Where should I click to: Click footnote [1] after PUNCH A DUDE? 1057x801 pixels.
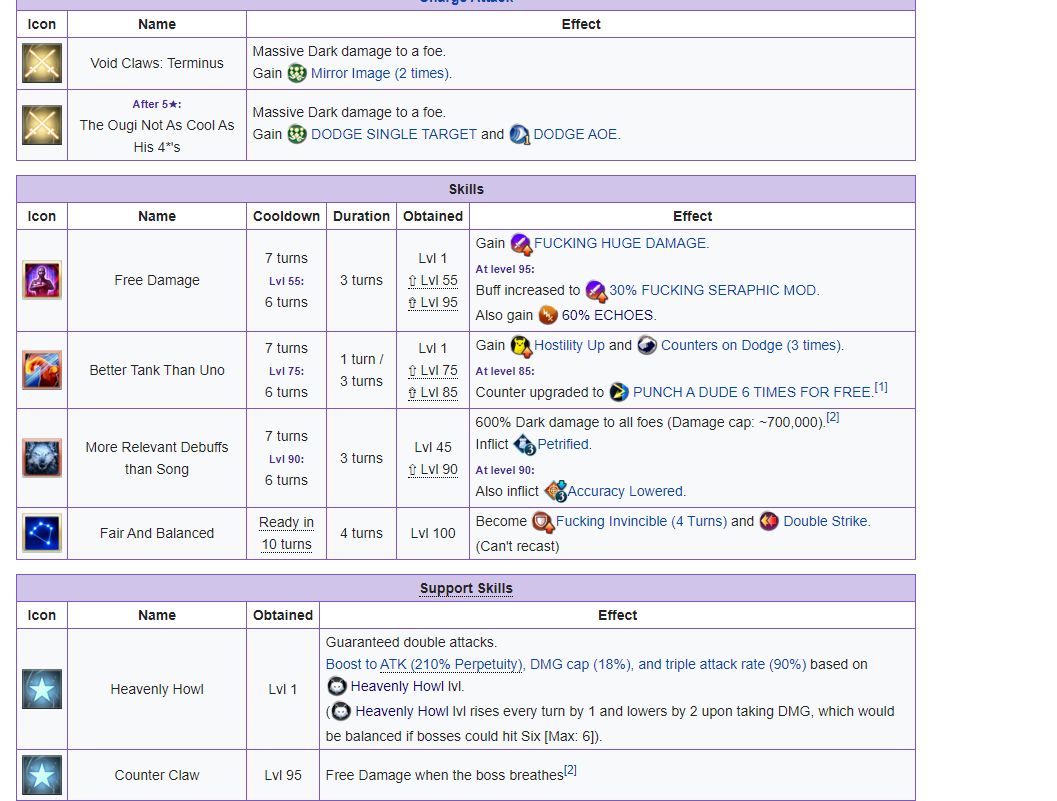(x=881, y=388)
